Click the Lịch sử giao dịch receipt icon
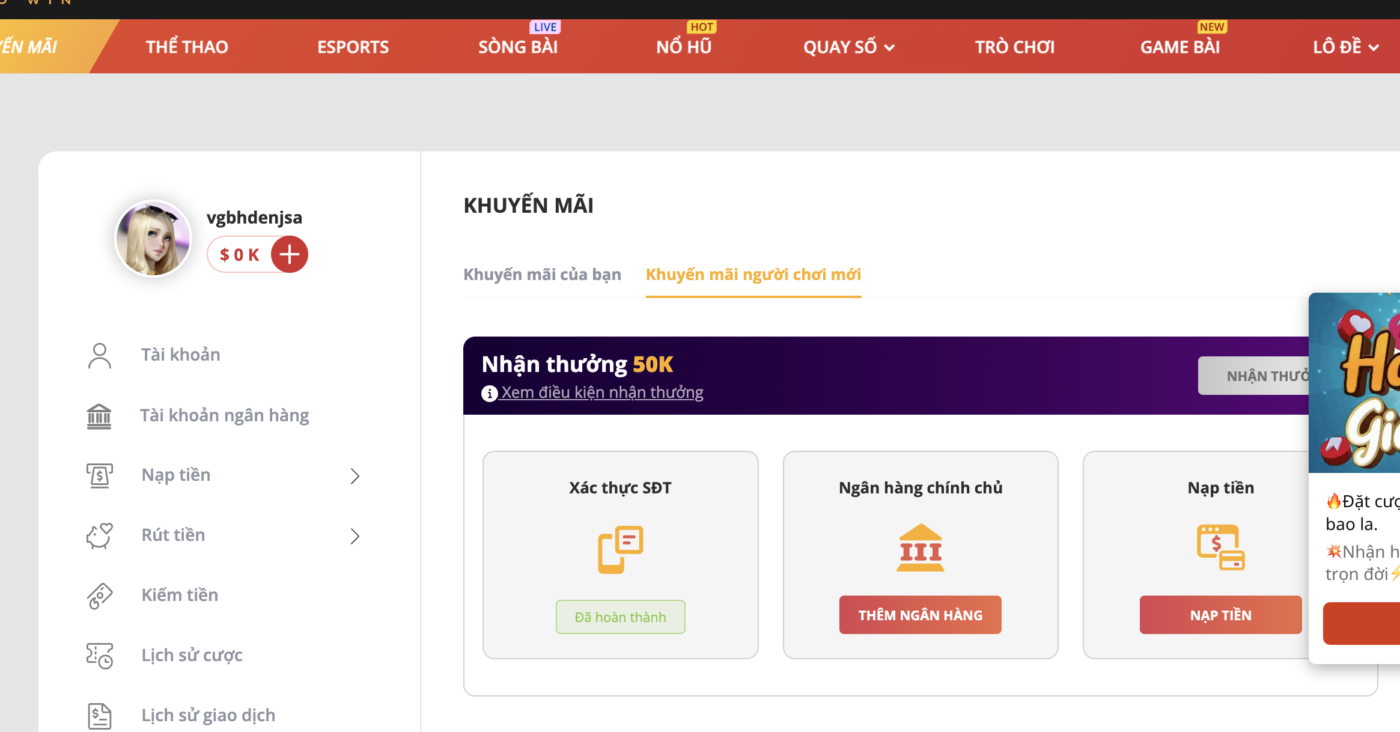This screenshot has width=1400, height=732. (99, 715)
